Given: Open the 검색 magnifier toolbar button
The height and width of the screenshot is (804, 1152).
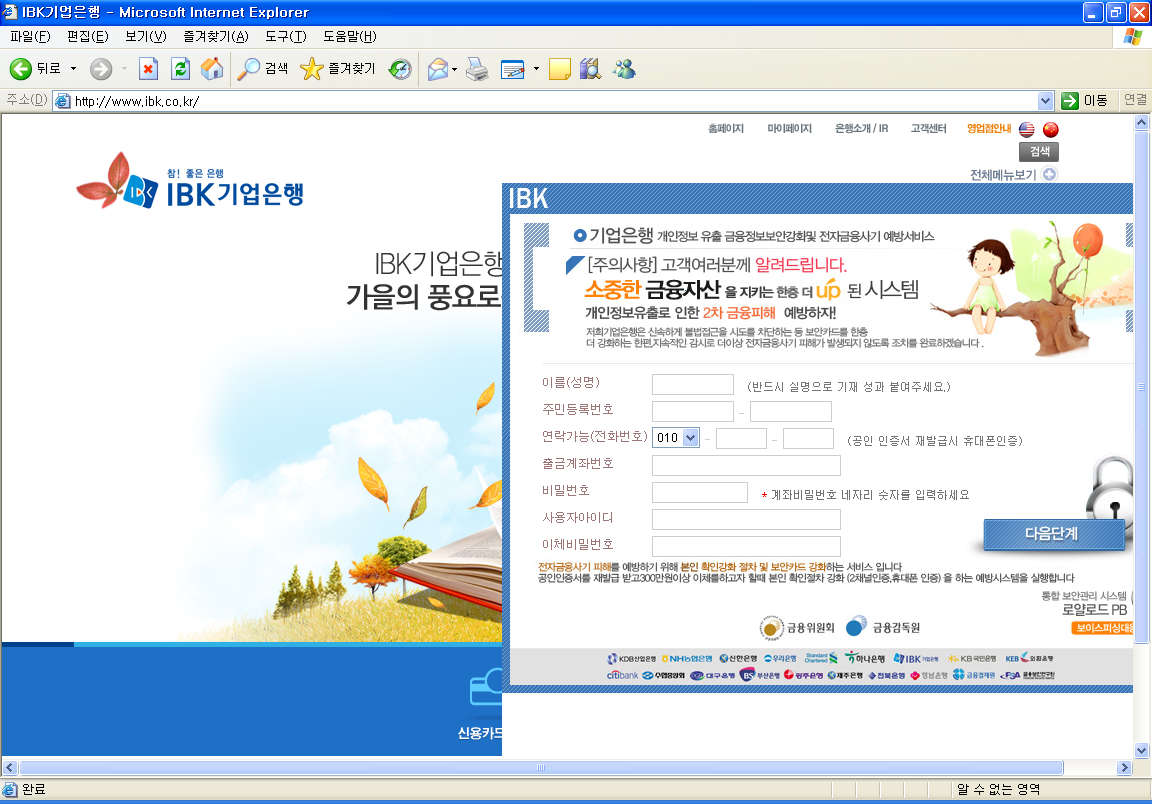Looking at the screenshot, I should pyautogui.click(x=262, y=69).
